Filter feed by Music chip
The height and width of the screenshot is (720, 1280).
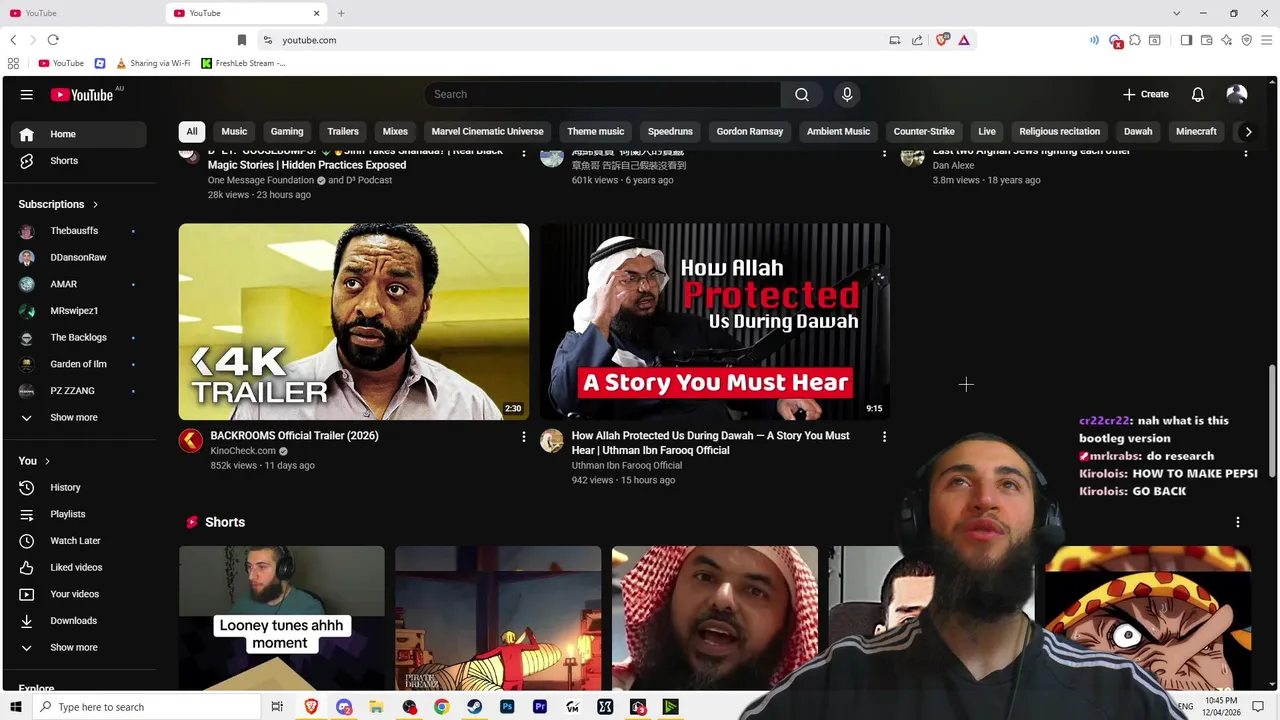(x=234, y=131)
